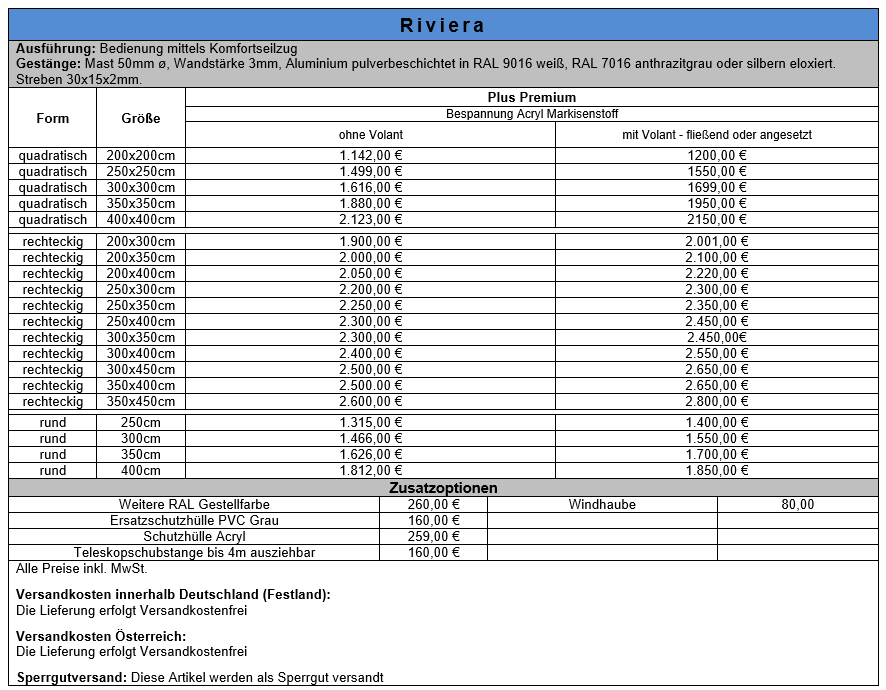Click the rechteckig 250x400cm size cell
The height and width of the screenshot is (690, 886).
pyautogui.click(x=142, y=322)
